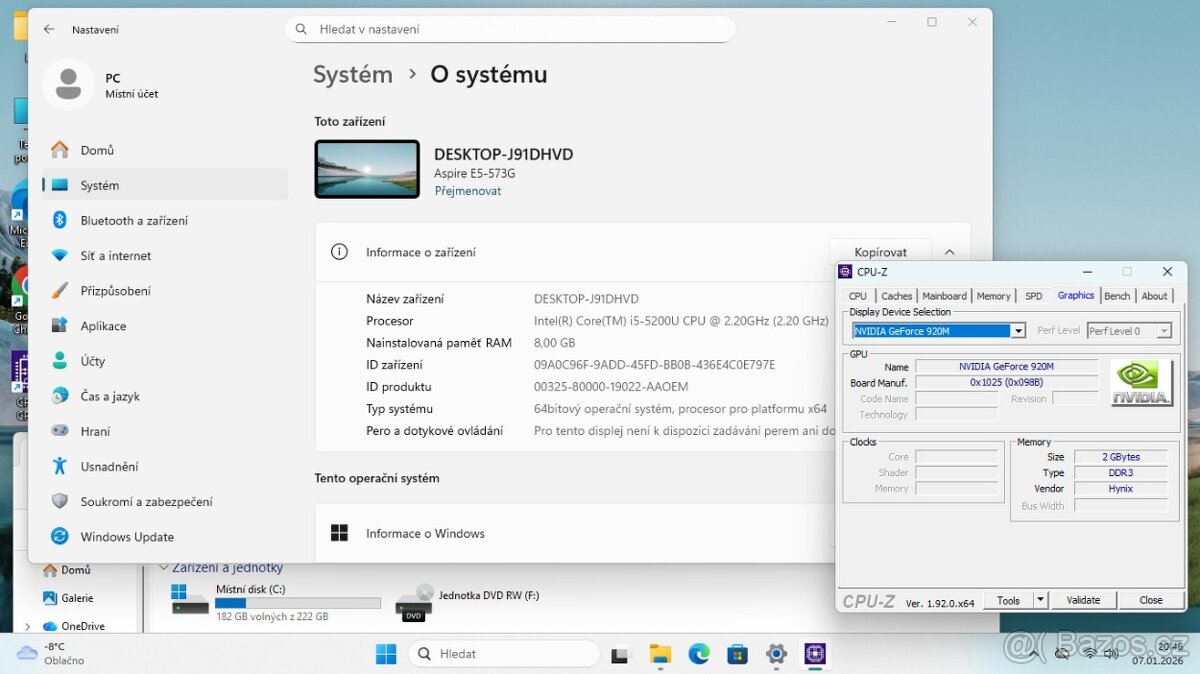Select Hraní in the Settings sidebar

click(97, 431)
